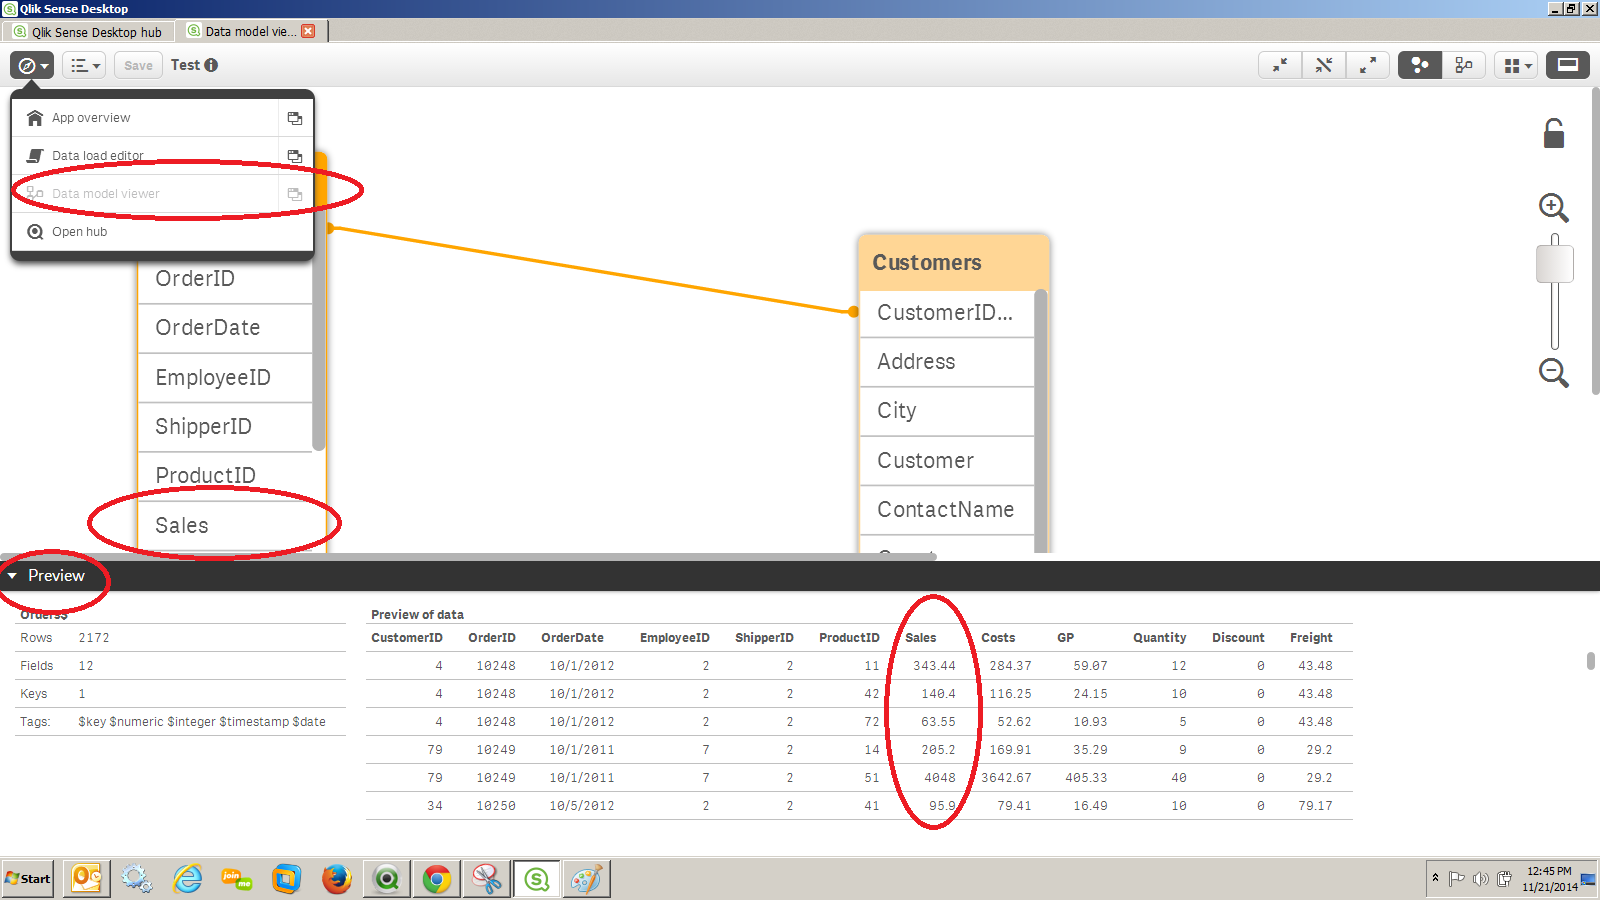1600x900 pixels.
Task: Collapse the Preview panel triangle
Action: coord(12,576)
